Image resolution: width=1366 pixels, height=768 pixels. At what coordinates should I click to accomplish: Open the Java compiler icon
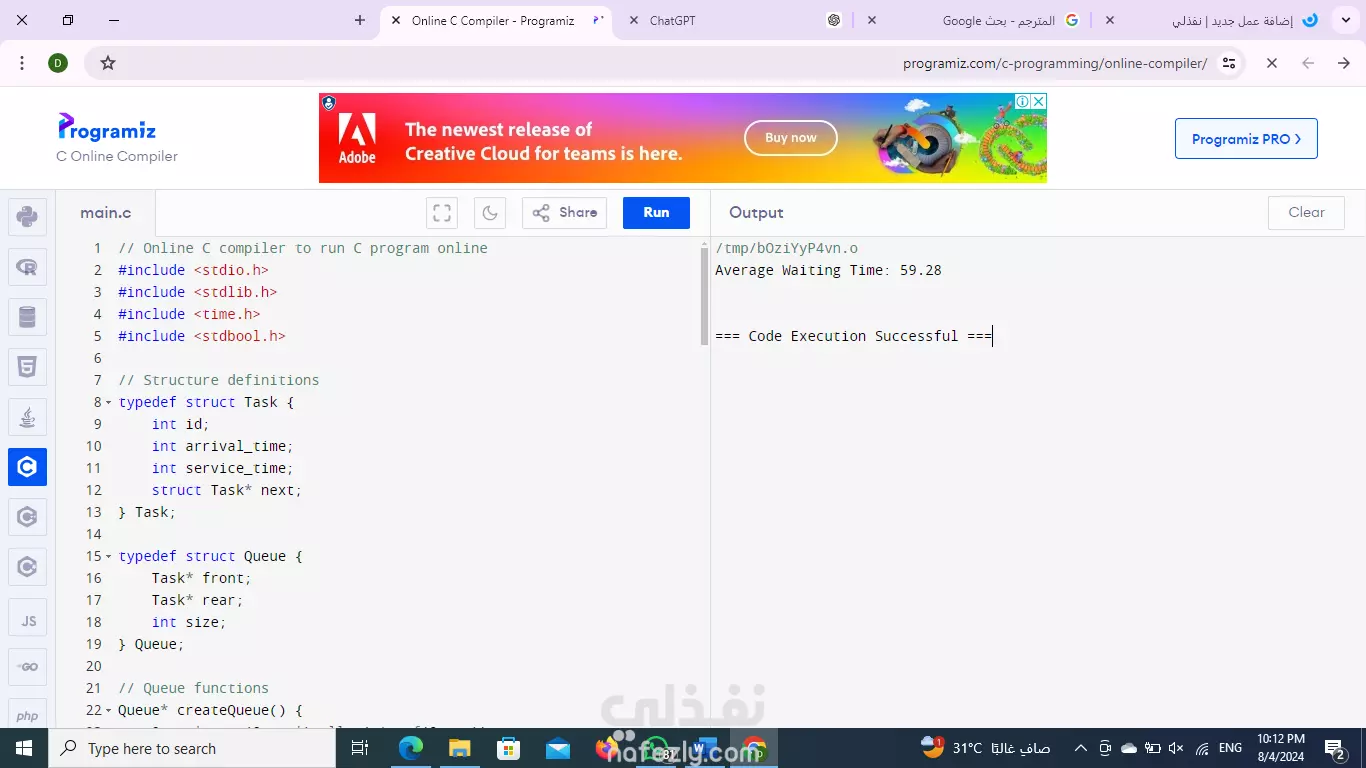tap(27, 417)
